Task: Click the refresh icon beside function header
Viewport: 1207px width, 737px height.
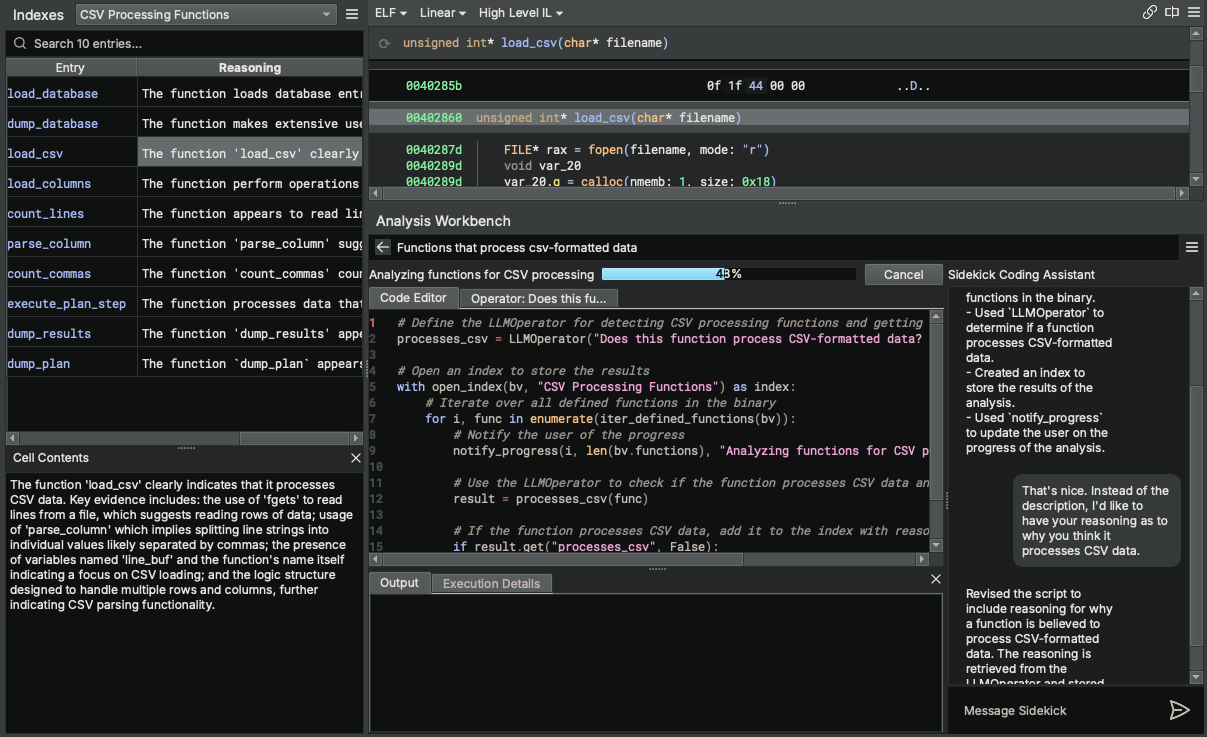Action: click(384, 44)
